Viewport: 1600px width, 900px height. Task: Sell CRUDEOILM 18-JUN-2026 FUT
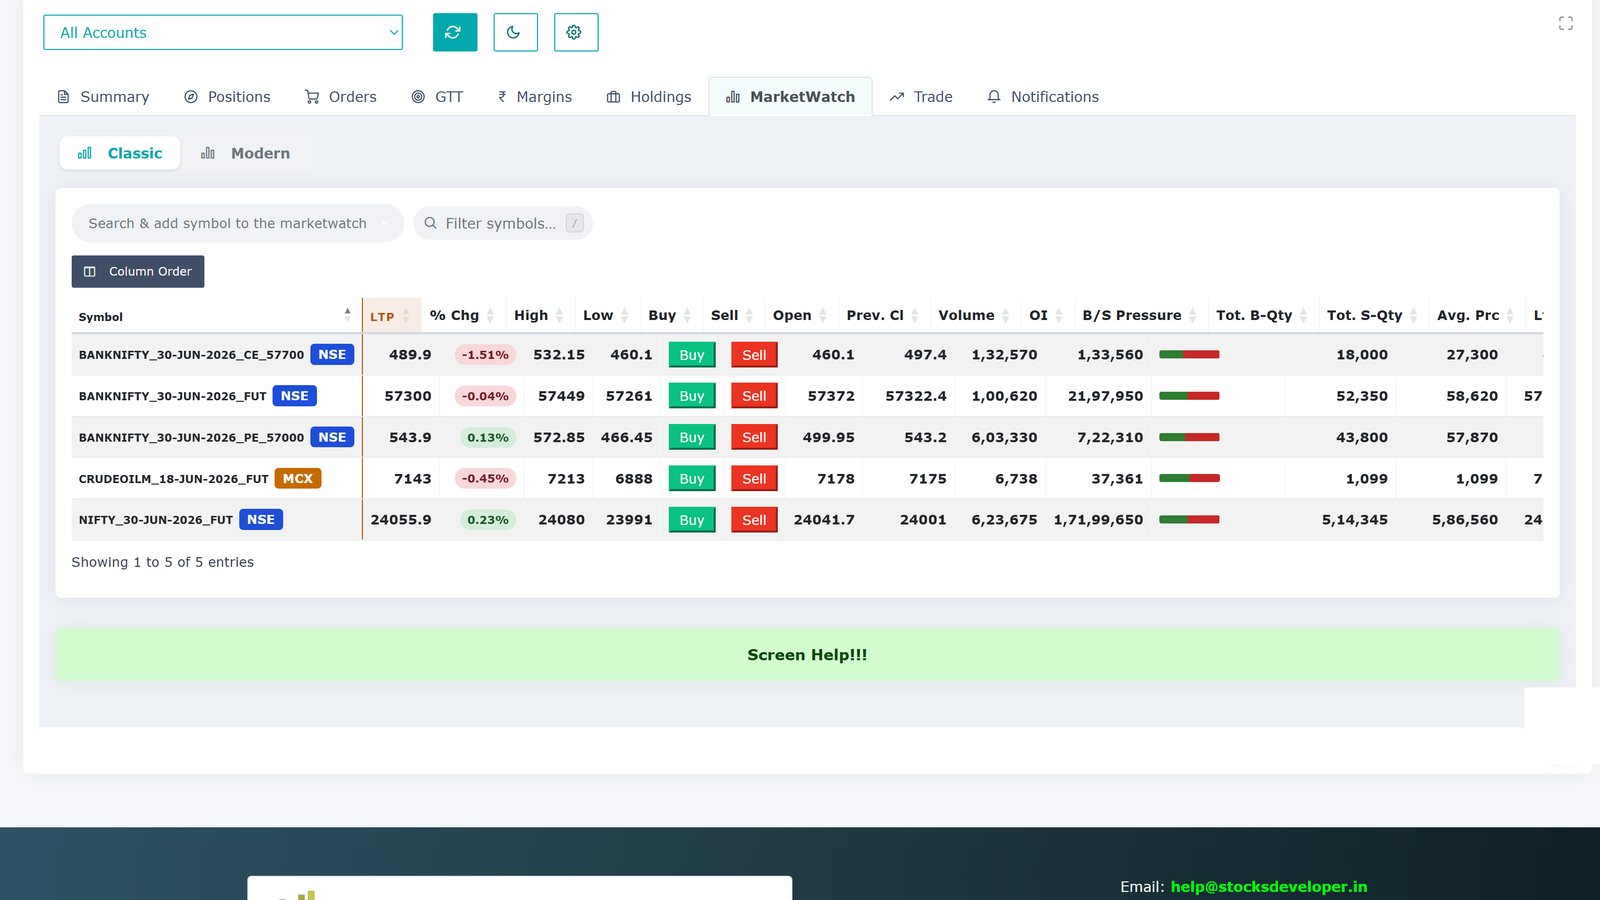(x=754, y=479)
